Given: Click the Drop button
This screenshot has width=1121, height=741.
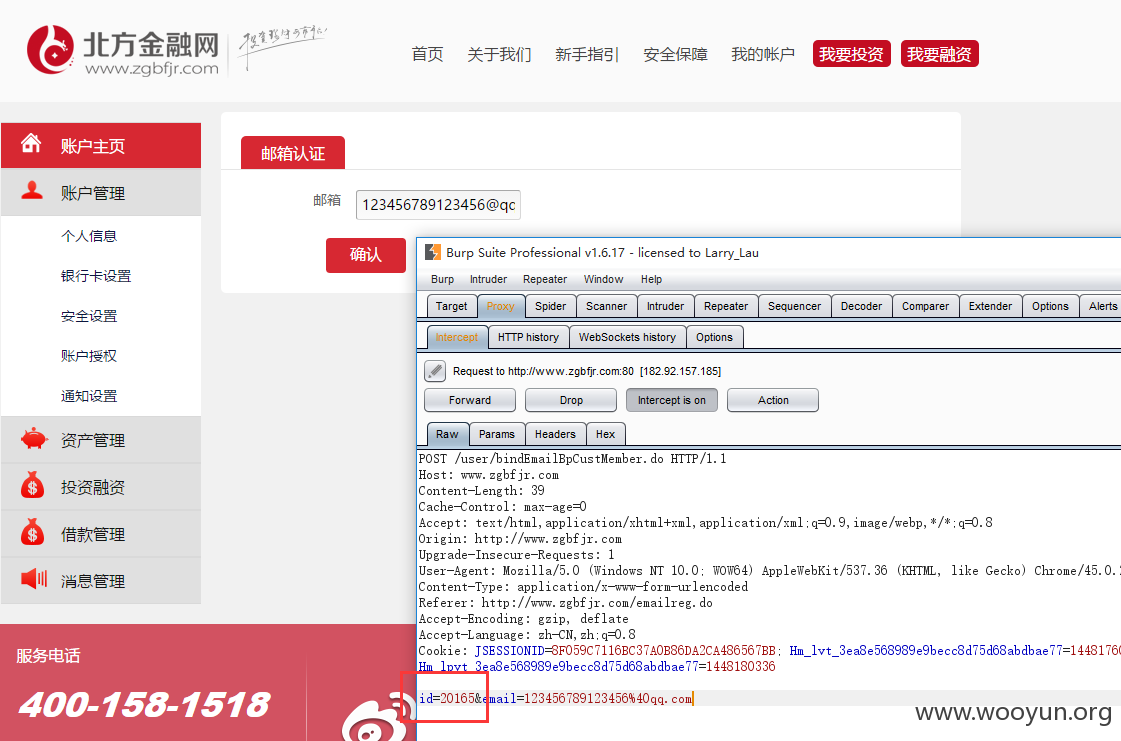Looking at the screenshot, I should 571,400.
